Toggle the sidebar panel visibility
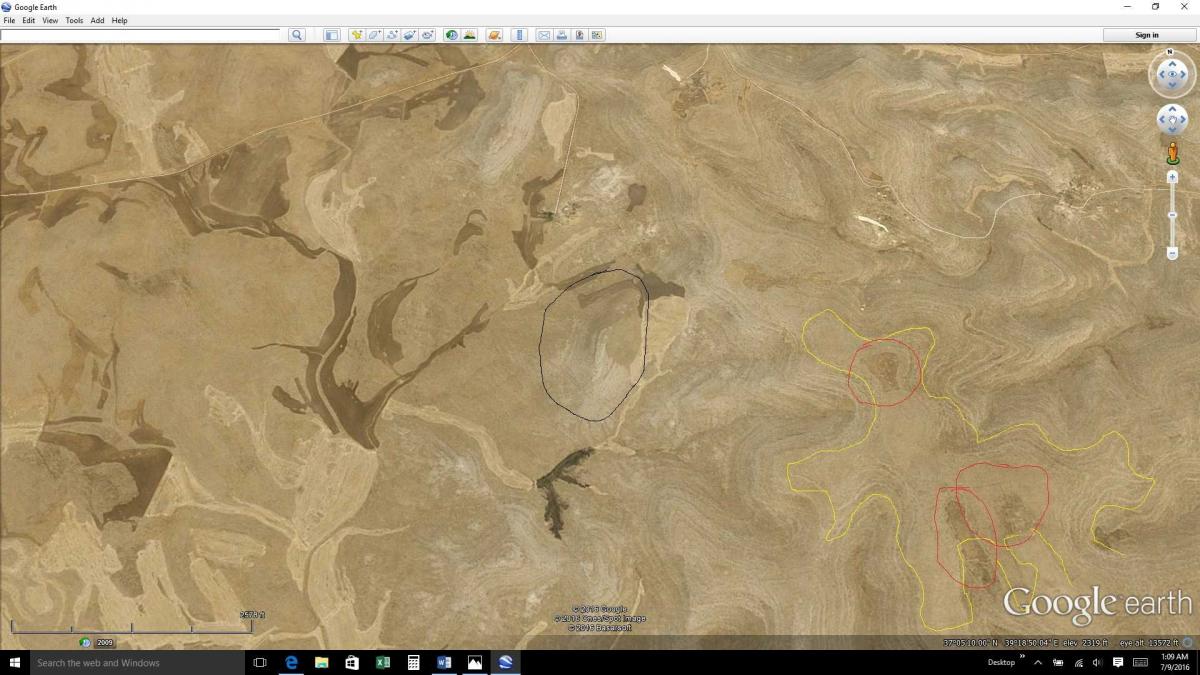1200x675 pixels. pyautogui.click(x=332, y=35)
